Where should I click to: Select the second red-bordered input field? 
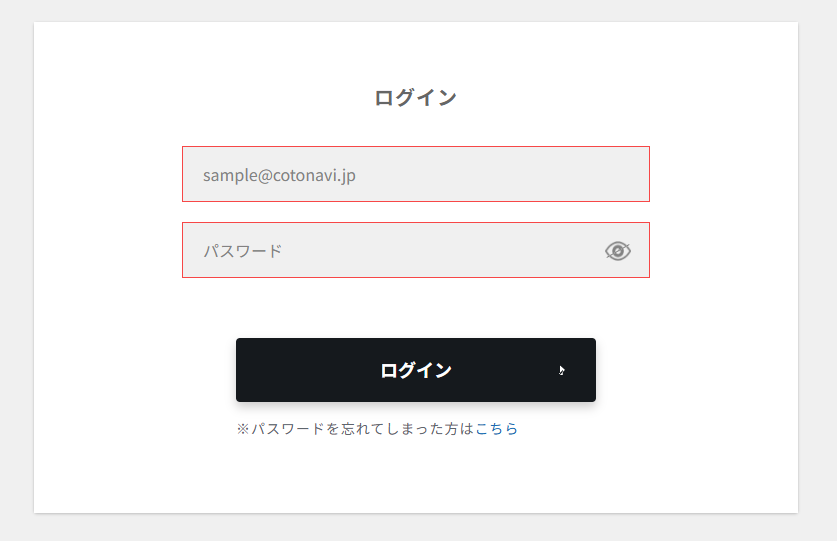point(390,251)
